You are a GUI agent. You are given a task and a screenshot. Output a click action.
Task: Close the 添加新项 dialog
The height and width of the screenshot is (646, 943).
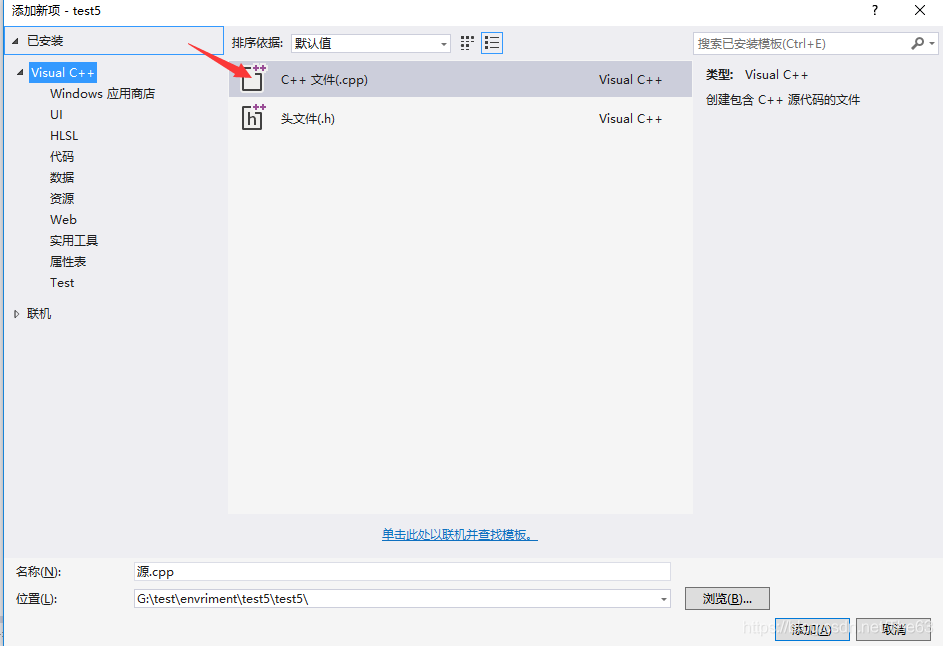[x=920, y=10]
